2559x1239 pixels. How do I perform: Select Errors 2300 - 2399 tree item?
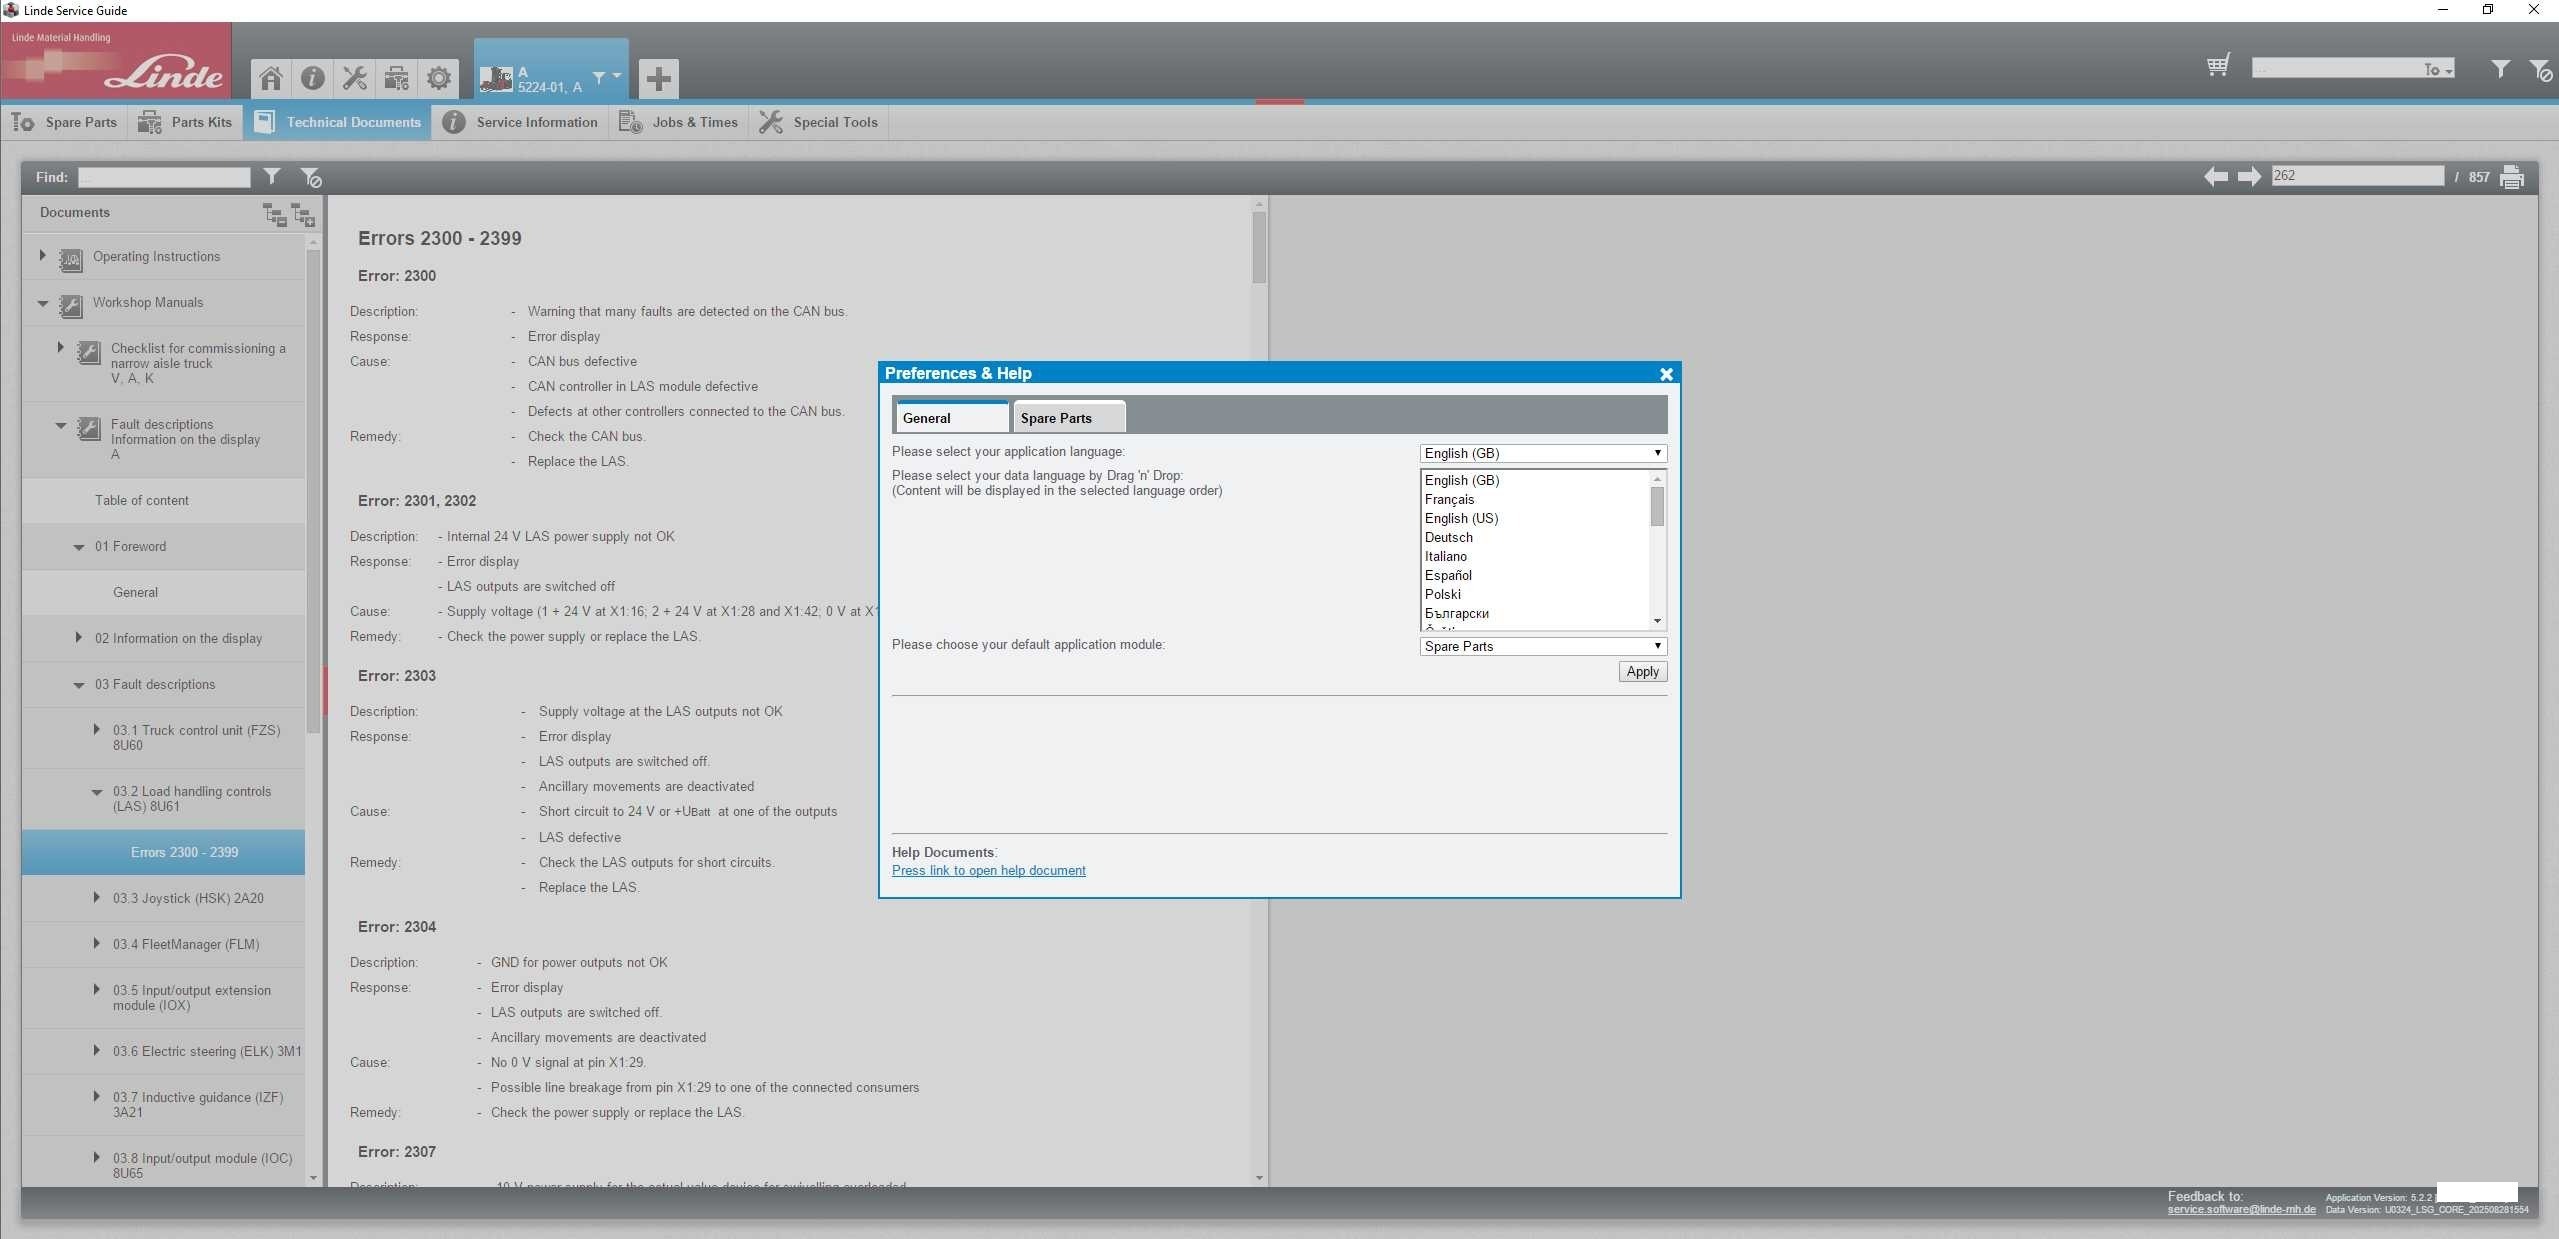(163, 852)
